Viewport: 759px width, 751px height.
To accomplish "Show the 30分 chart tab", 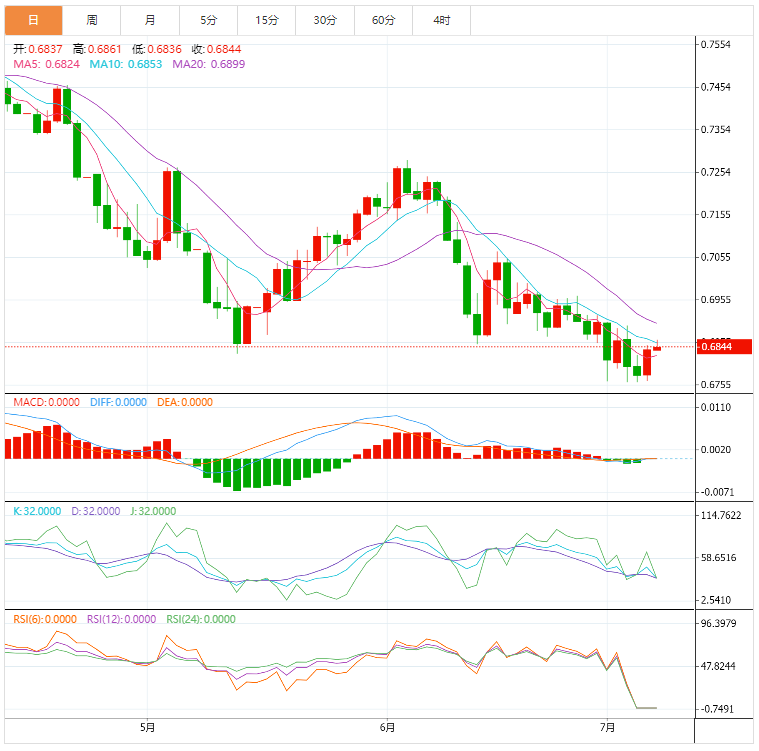I will pos(325,20).
